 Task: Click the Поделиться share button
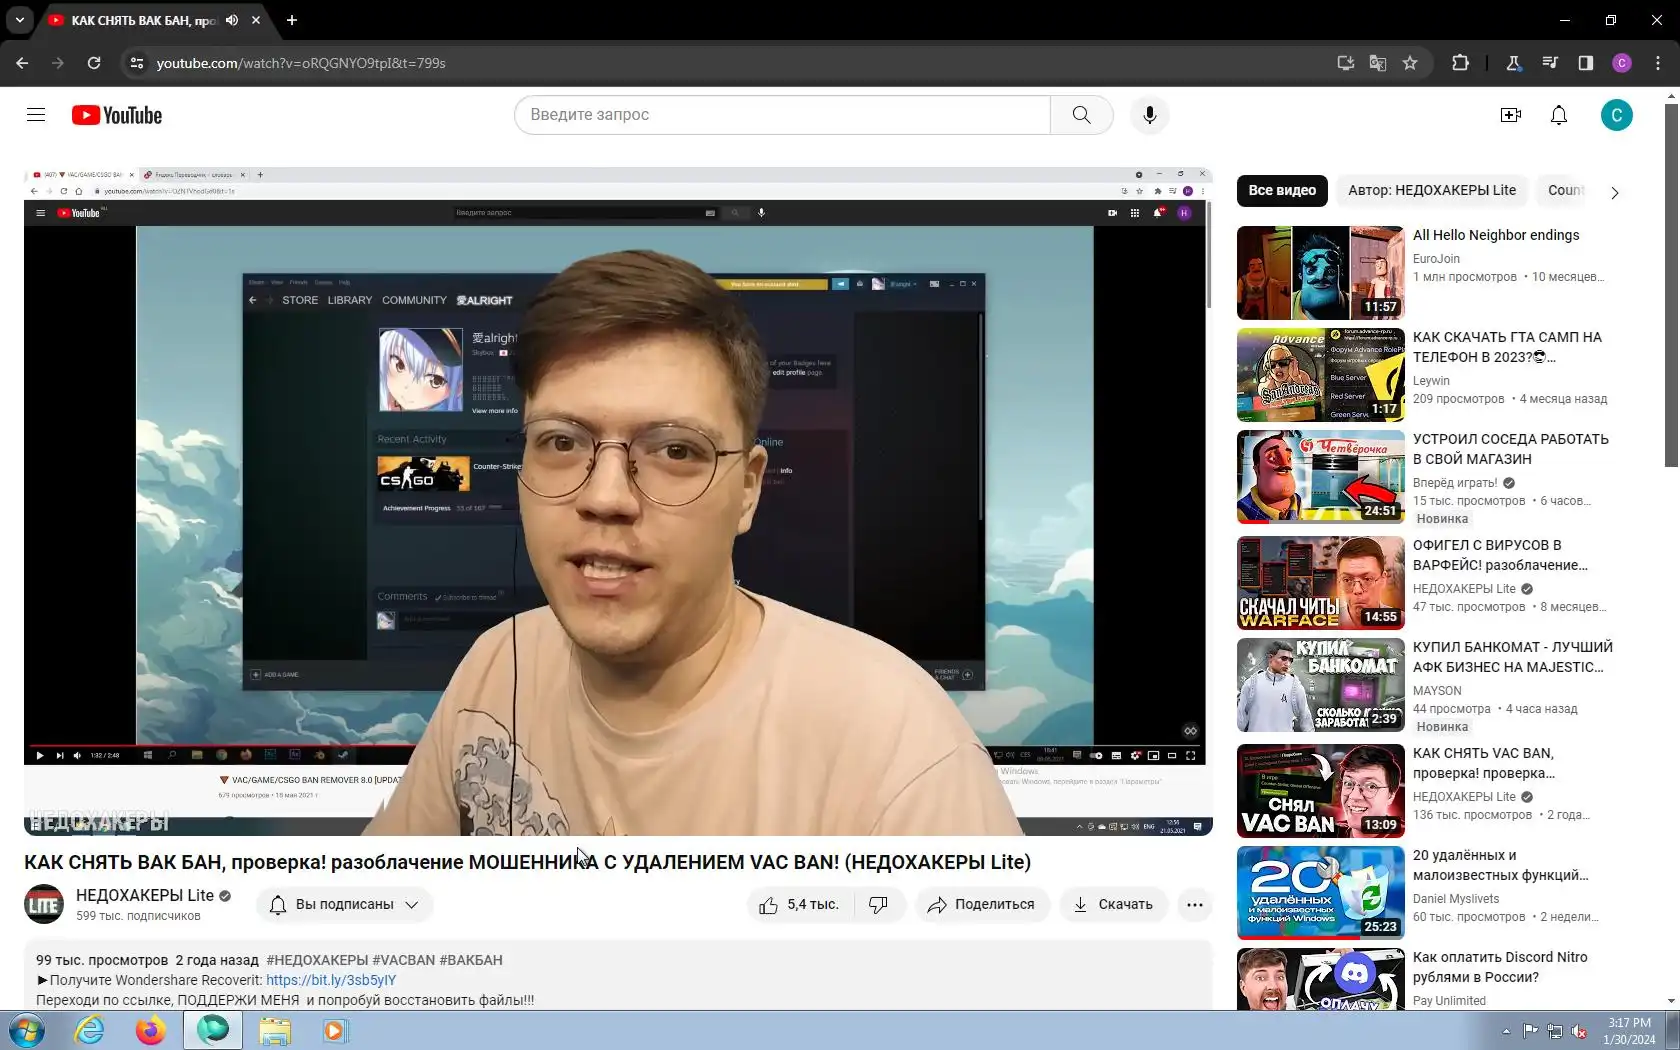tap(982, 905)
